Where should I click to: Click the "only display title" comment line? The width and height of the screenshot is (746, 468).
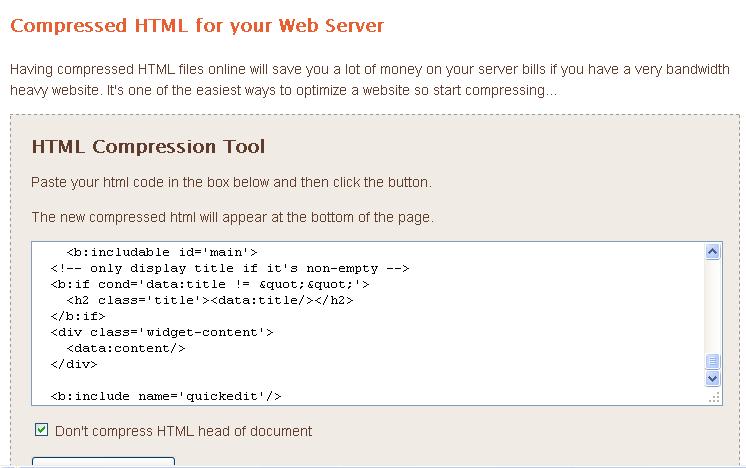(x=230, y=268)
